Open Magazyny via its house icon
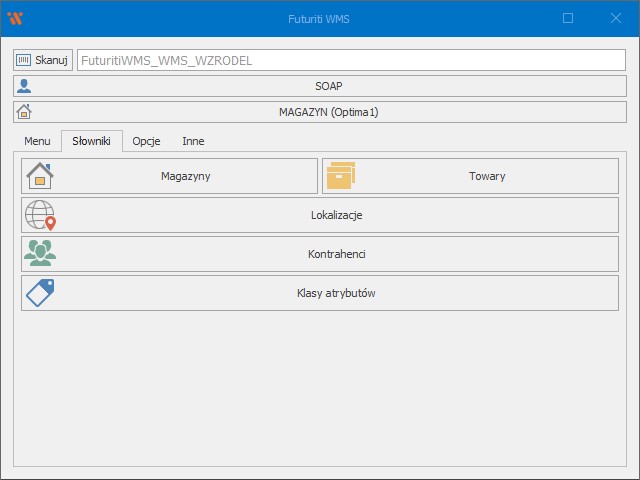This screenshot has height=480, width=640. click(39, 176)
